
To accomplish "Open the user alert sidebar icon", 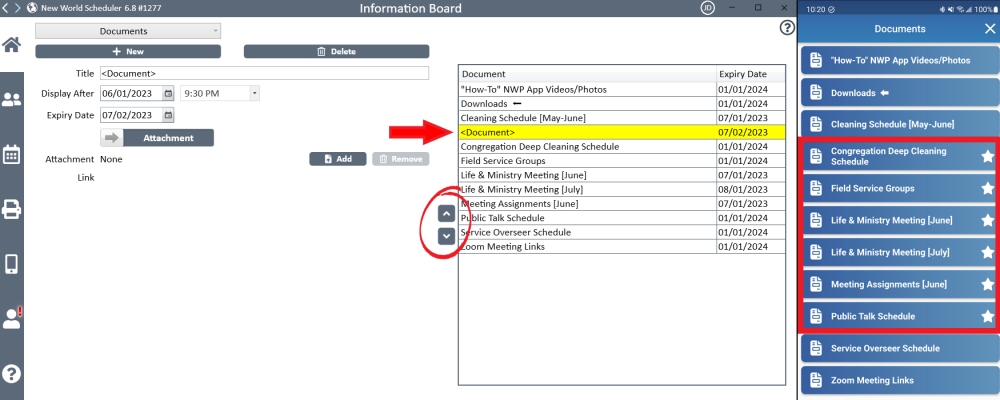I will (12, 318).
